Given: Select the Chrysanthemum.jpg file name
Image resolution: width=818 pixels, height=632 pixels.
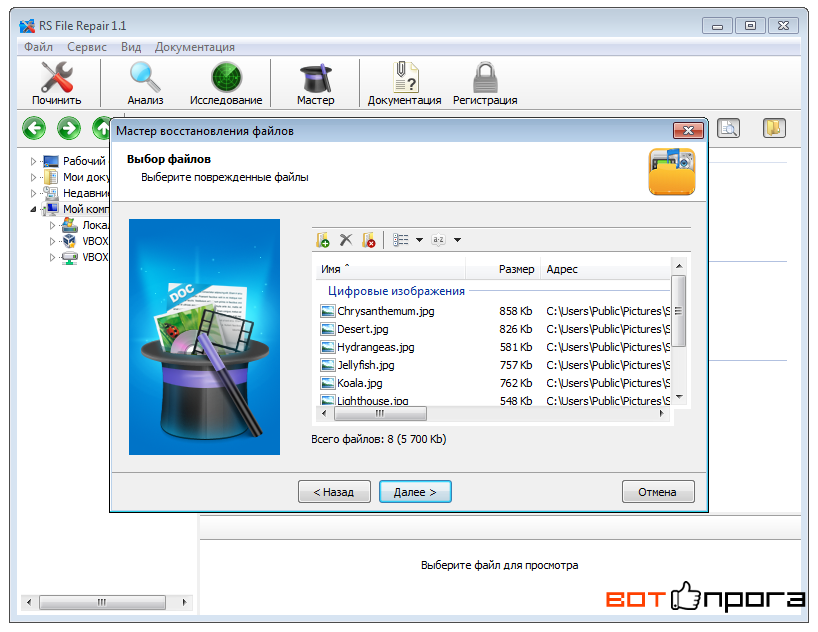Looking at the screenshot, I should (386, 312).
